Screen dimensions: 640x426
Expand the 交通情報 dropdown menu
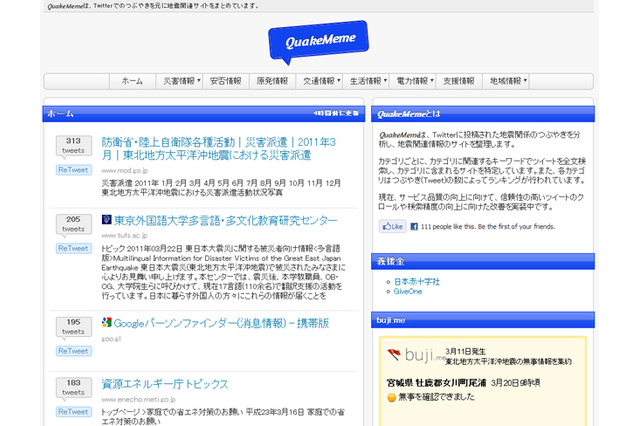pyautogui.click(x=319, y=81)
